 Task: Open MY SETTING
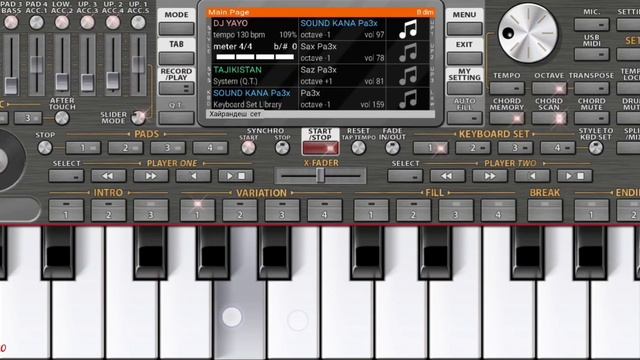464,88
